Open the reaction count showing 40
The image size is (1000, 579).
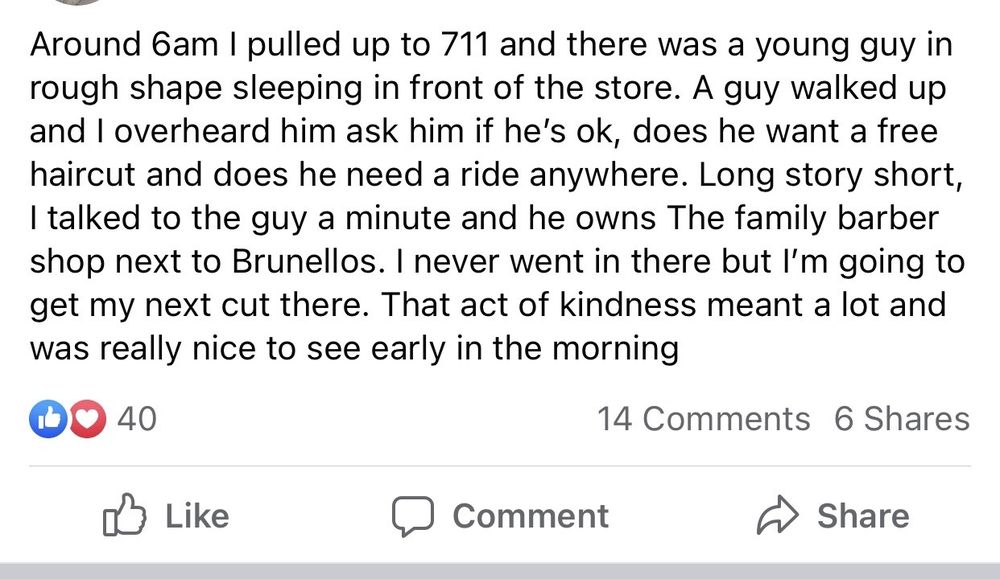[x=137, y=419]
